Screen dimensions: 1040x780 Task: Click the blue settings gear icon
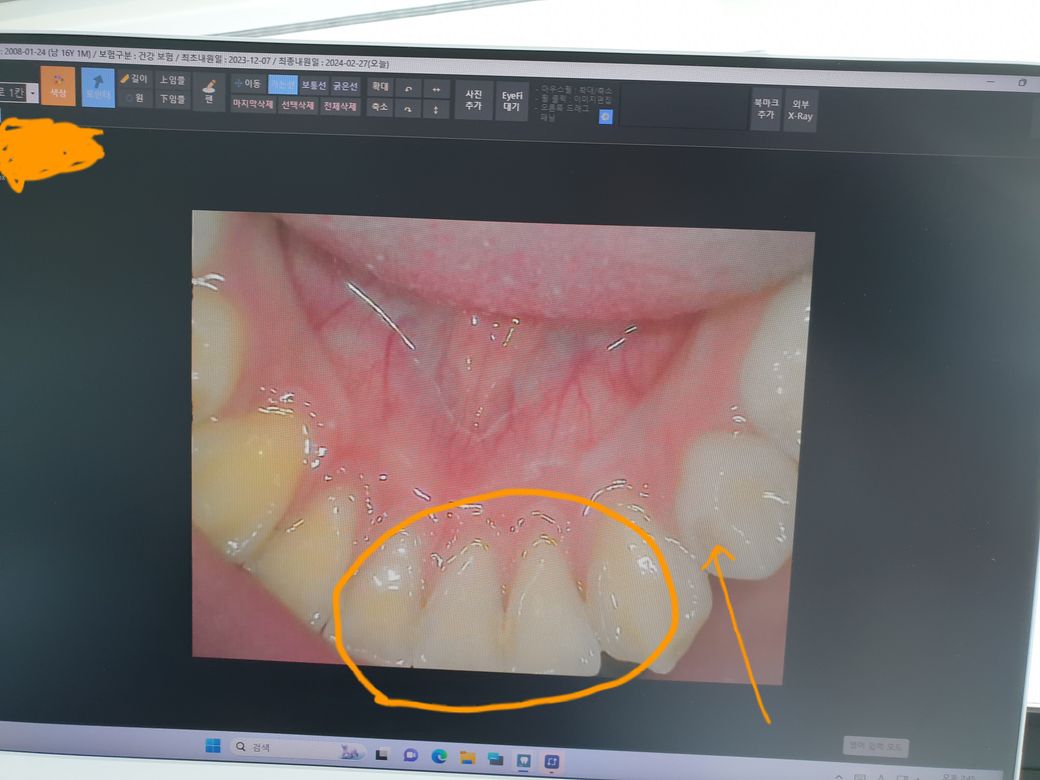pos(605,117)
